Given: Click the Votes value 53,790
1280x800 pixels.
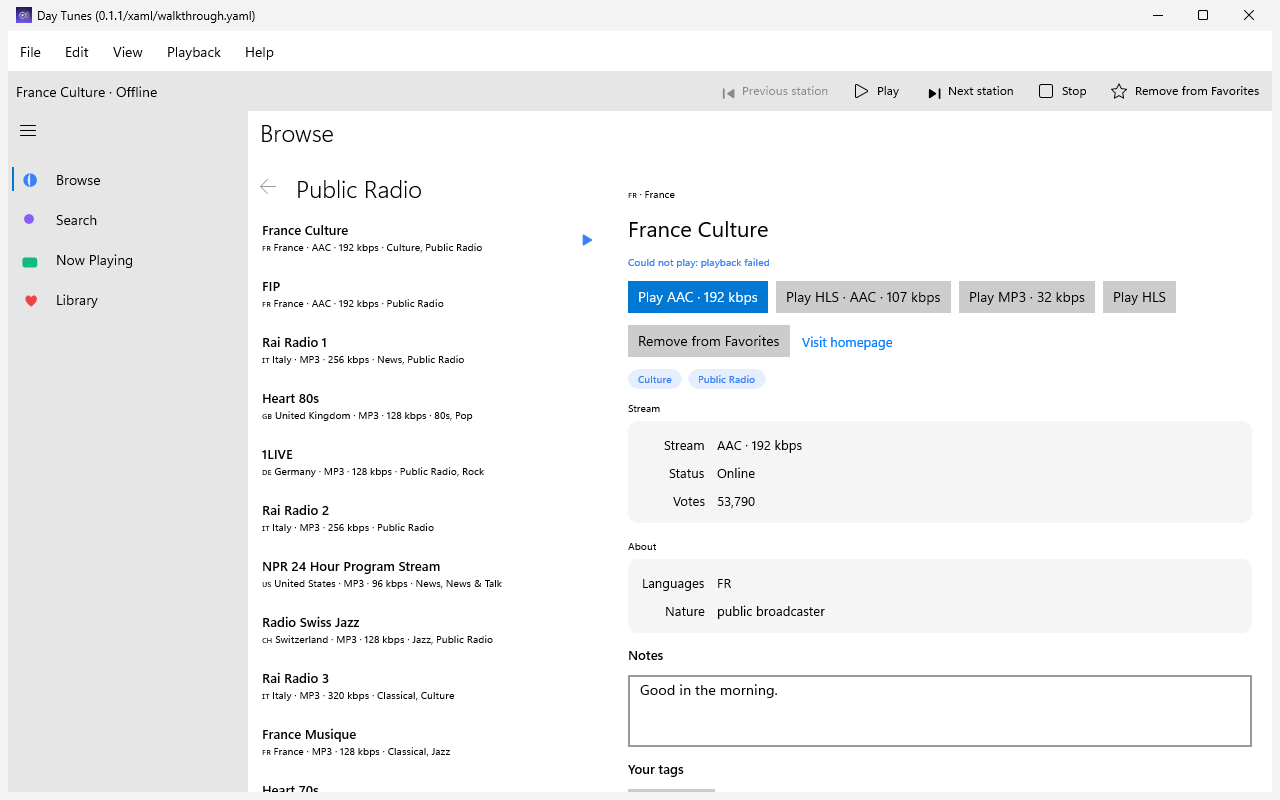Looking at the screenshot, I should coord(736,502).
